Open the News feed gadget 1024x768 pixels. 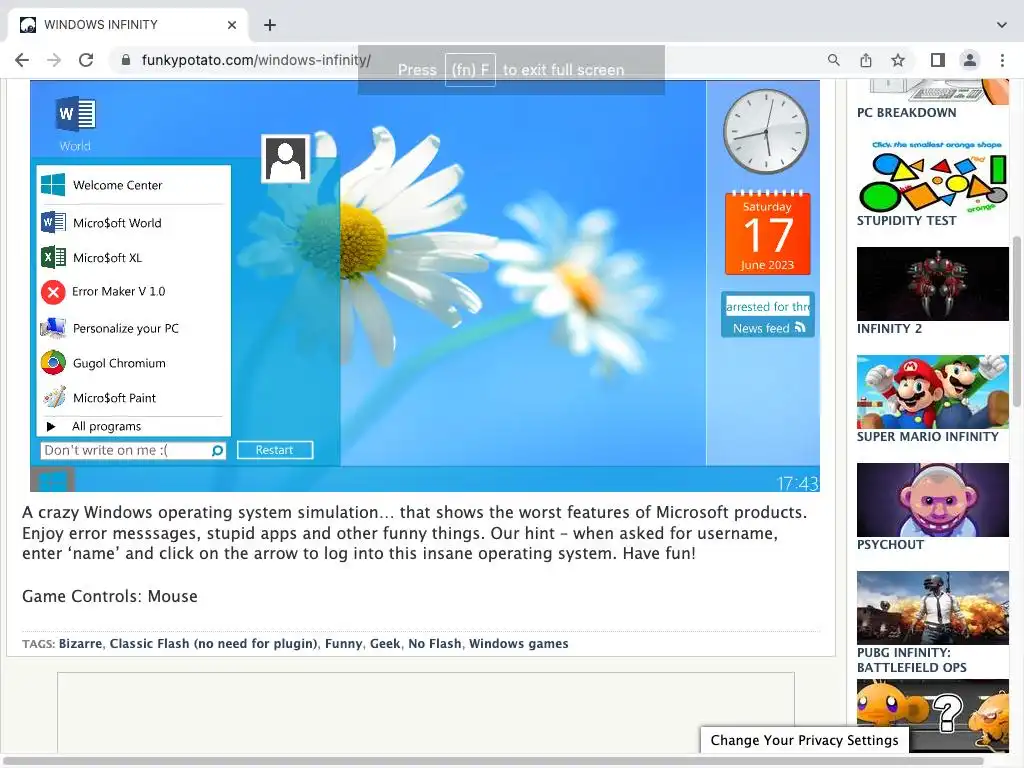click(768, 315)
